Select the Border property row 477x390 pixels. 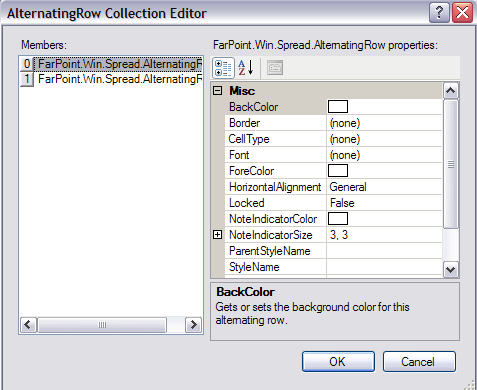(333, 123)
